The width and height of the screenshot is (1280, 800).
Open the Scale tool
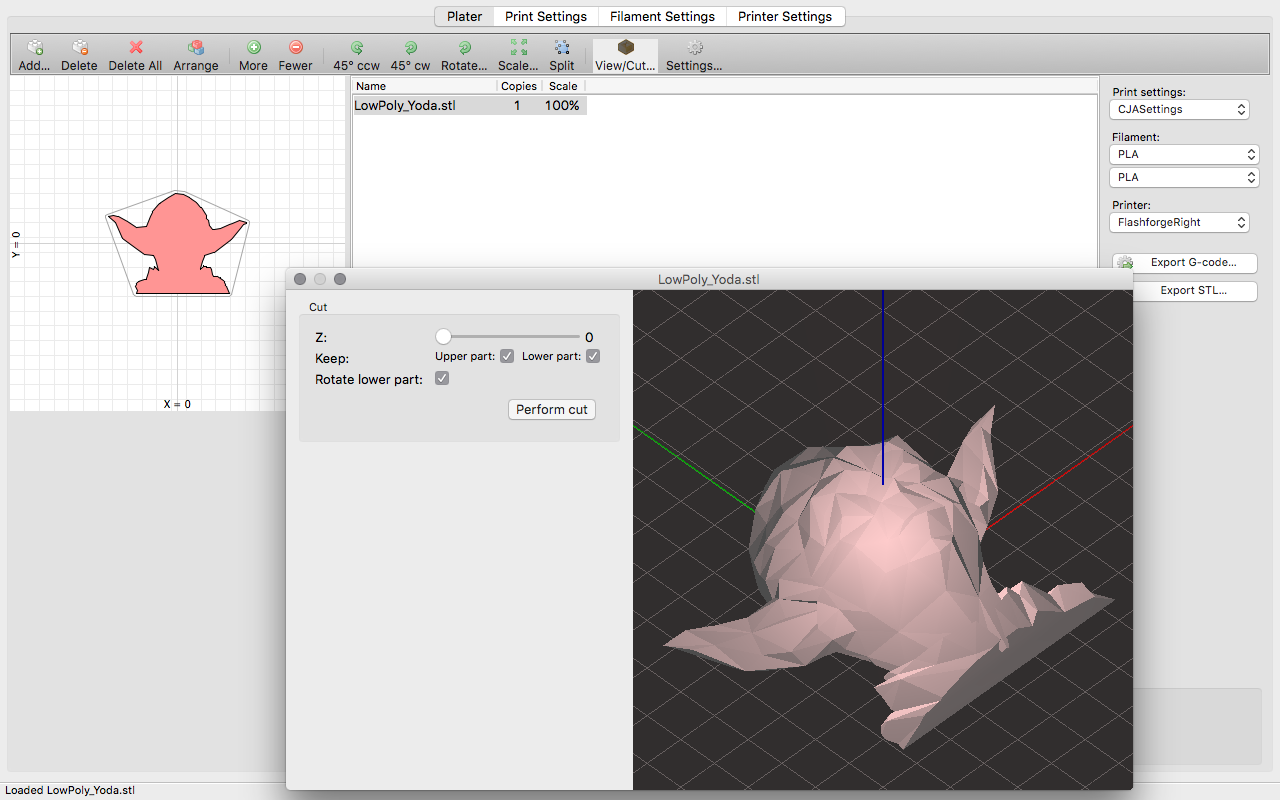tap(518, 55)
